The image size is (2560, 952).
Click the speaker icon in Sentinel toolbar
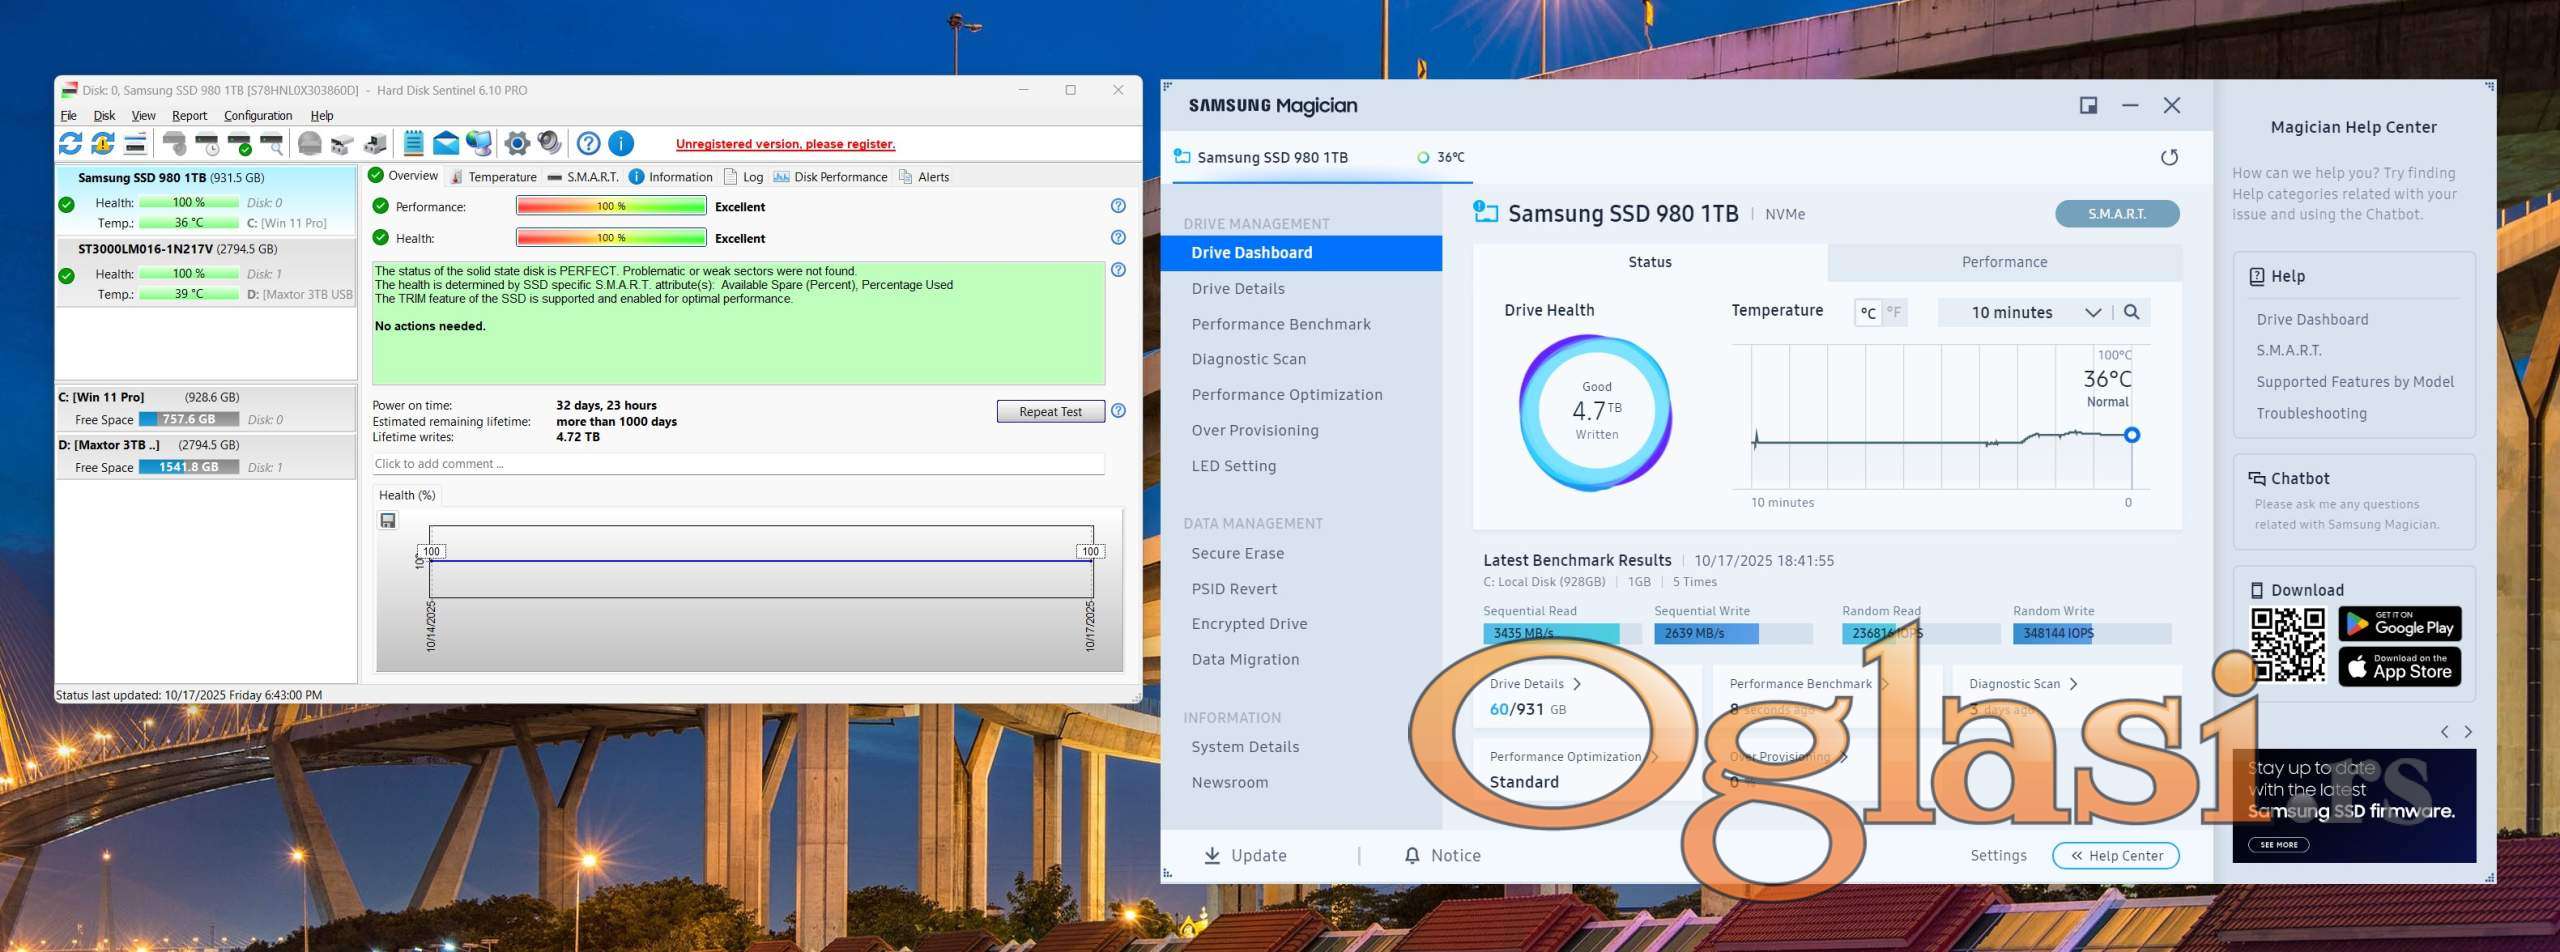pos(549,144)
